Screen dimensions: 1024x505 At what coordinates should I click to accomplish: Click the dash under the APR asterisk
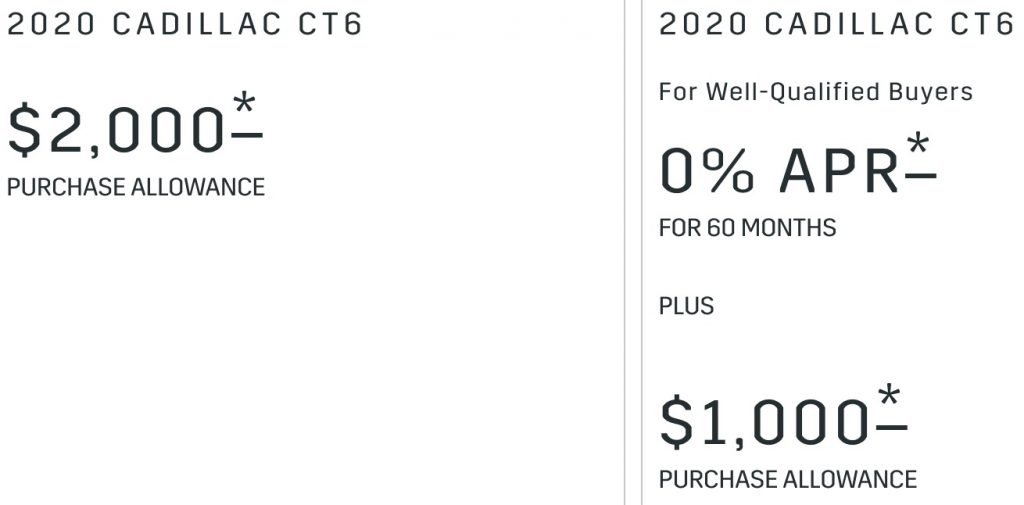point(921,175)
